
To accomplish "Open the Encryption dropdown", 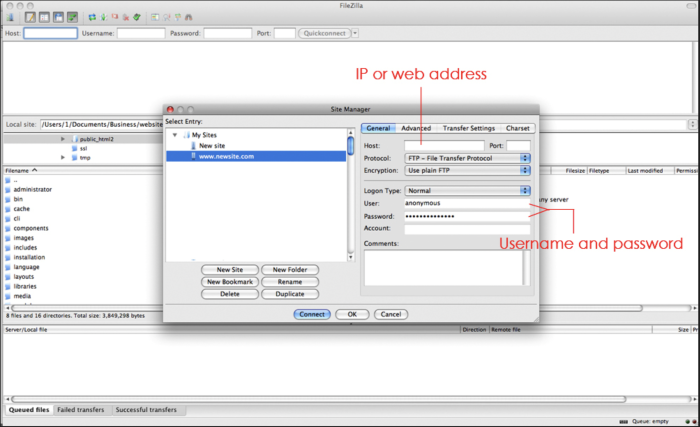I will click(467, 170).
